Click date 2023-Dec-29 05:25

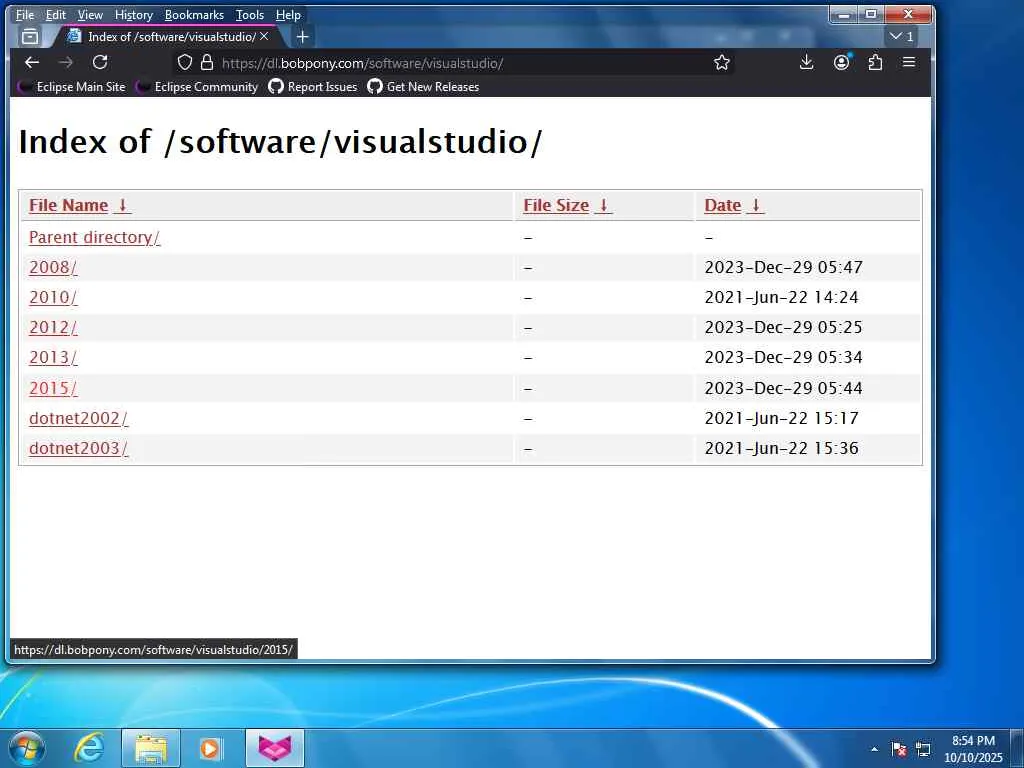click(x=783, y=327)
